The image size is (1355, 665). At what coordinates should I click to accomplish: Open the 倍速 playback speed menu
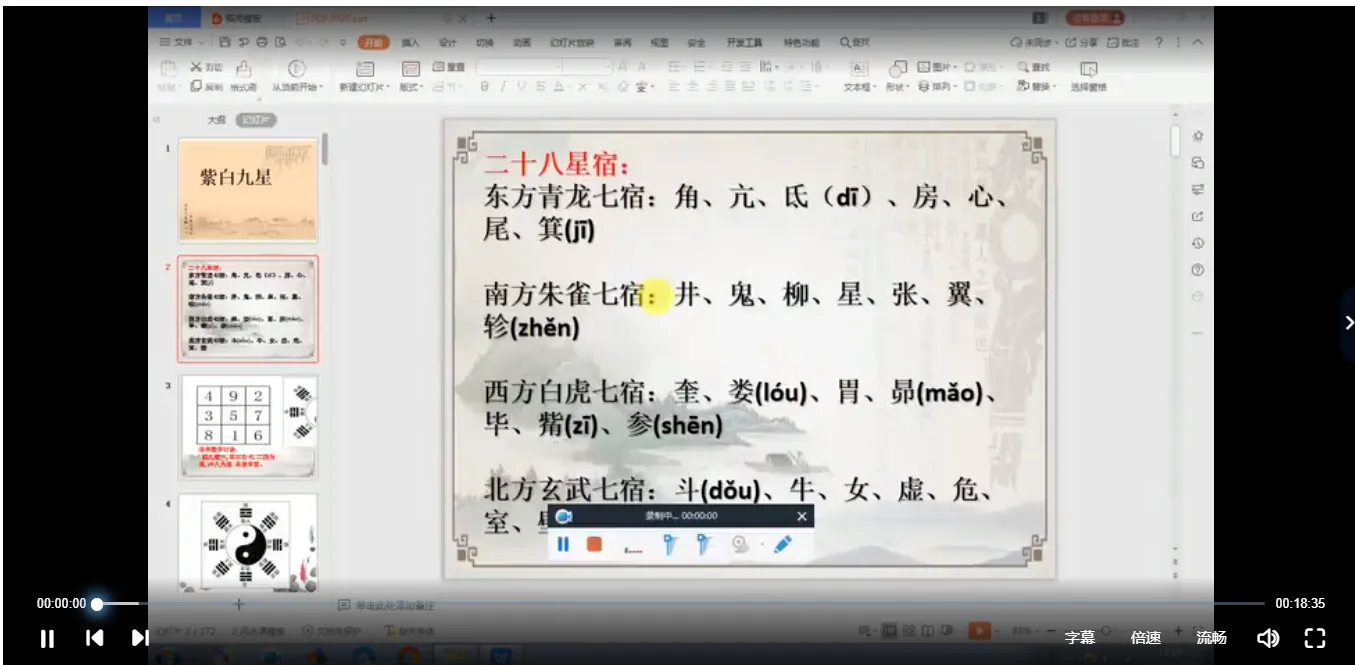click(x=1145, y=638)
